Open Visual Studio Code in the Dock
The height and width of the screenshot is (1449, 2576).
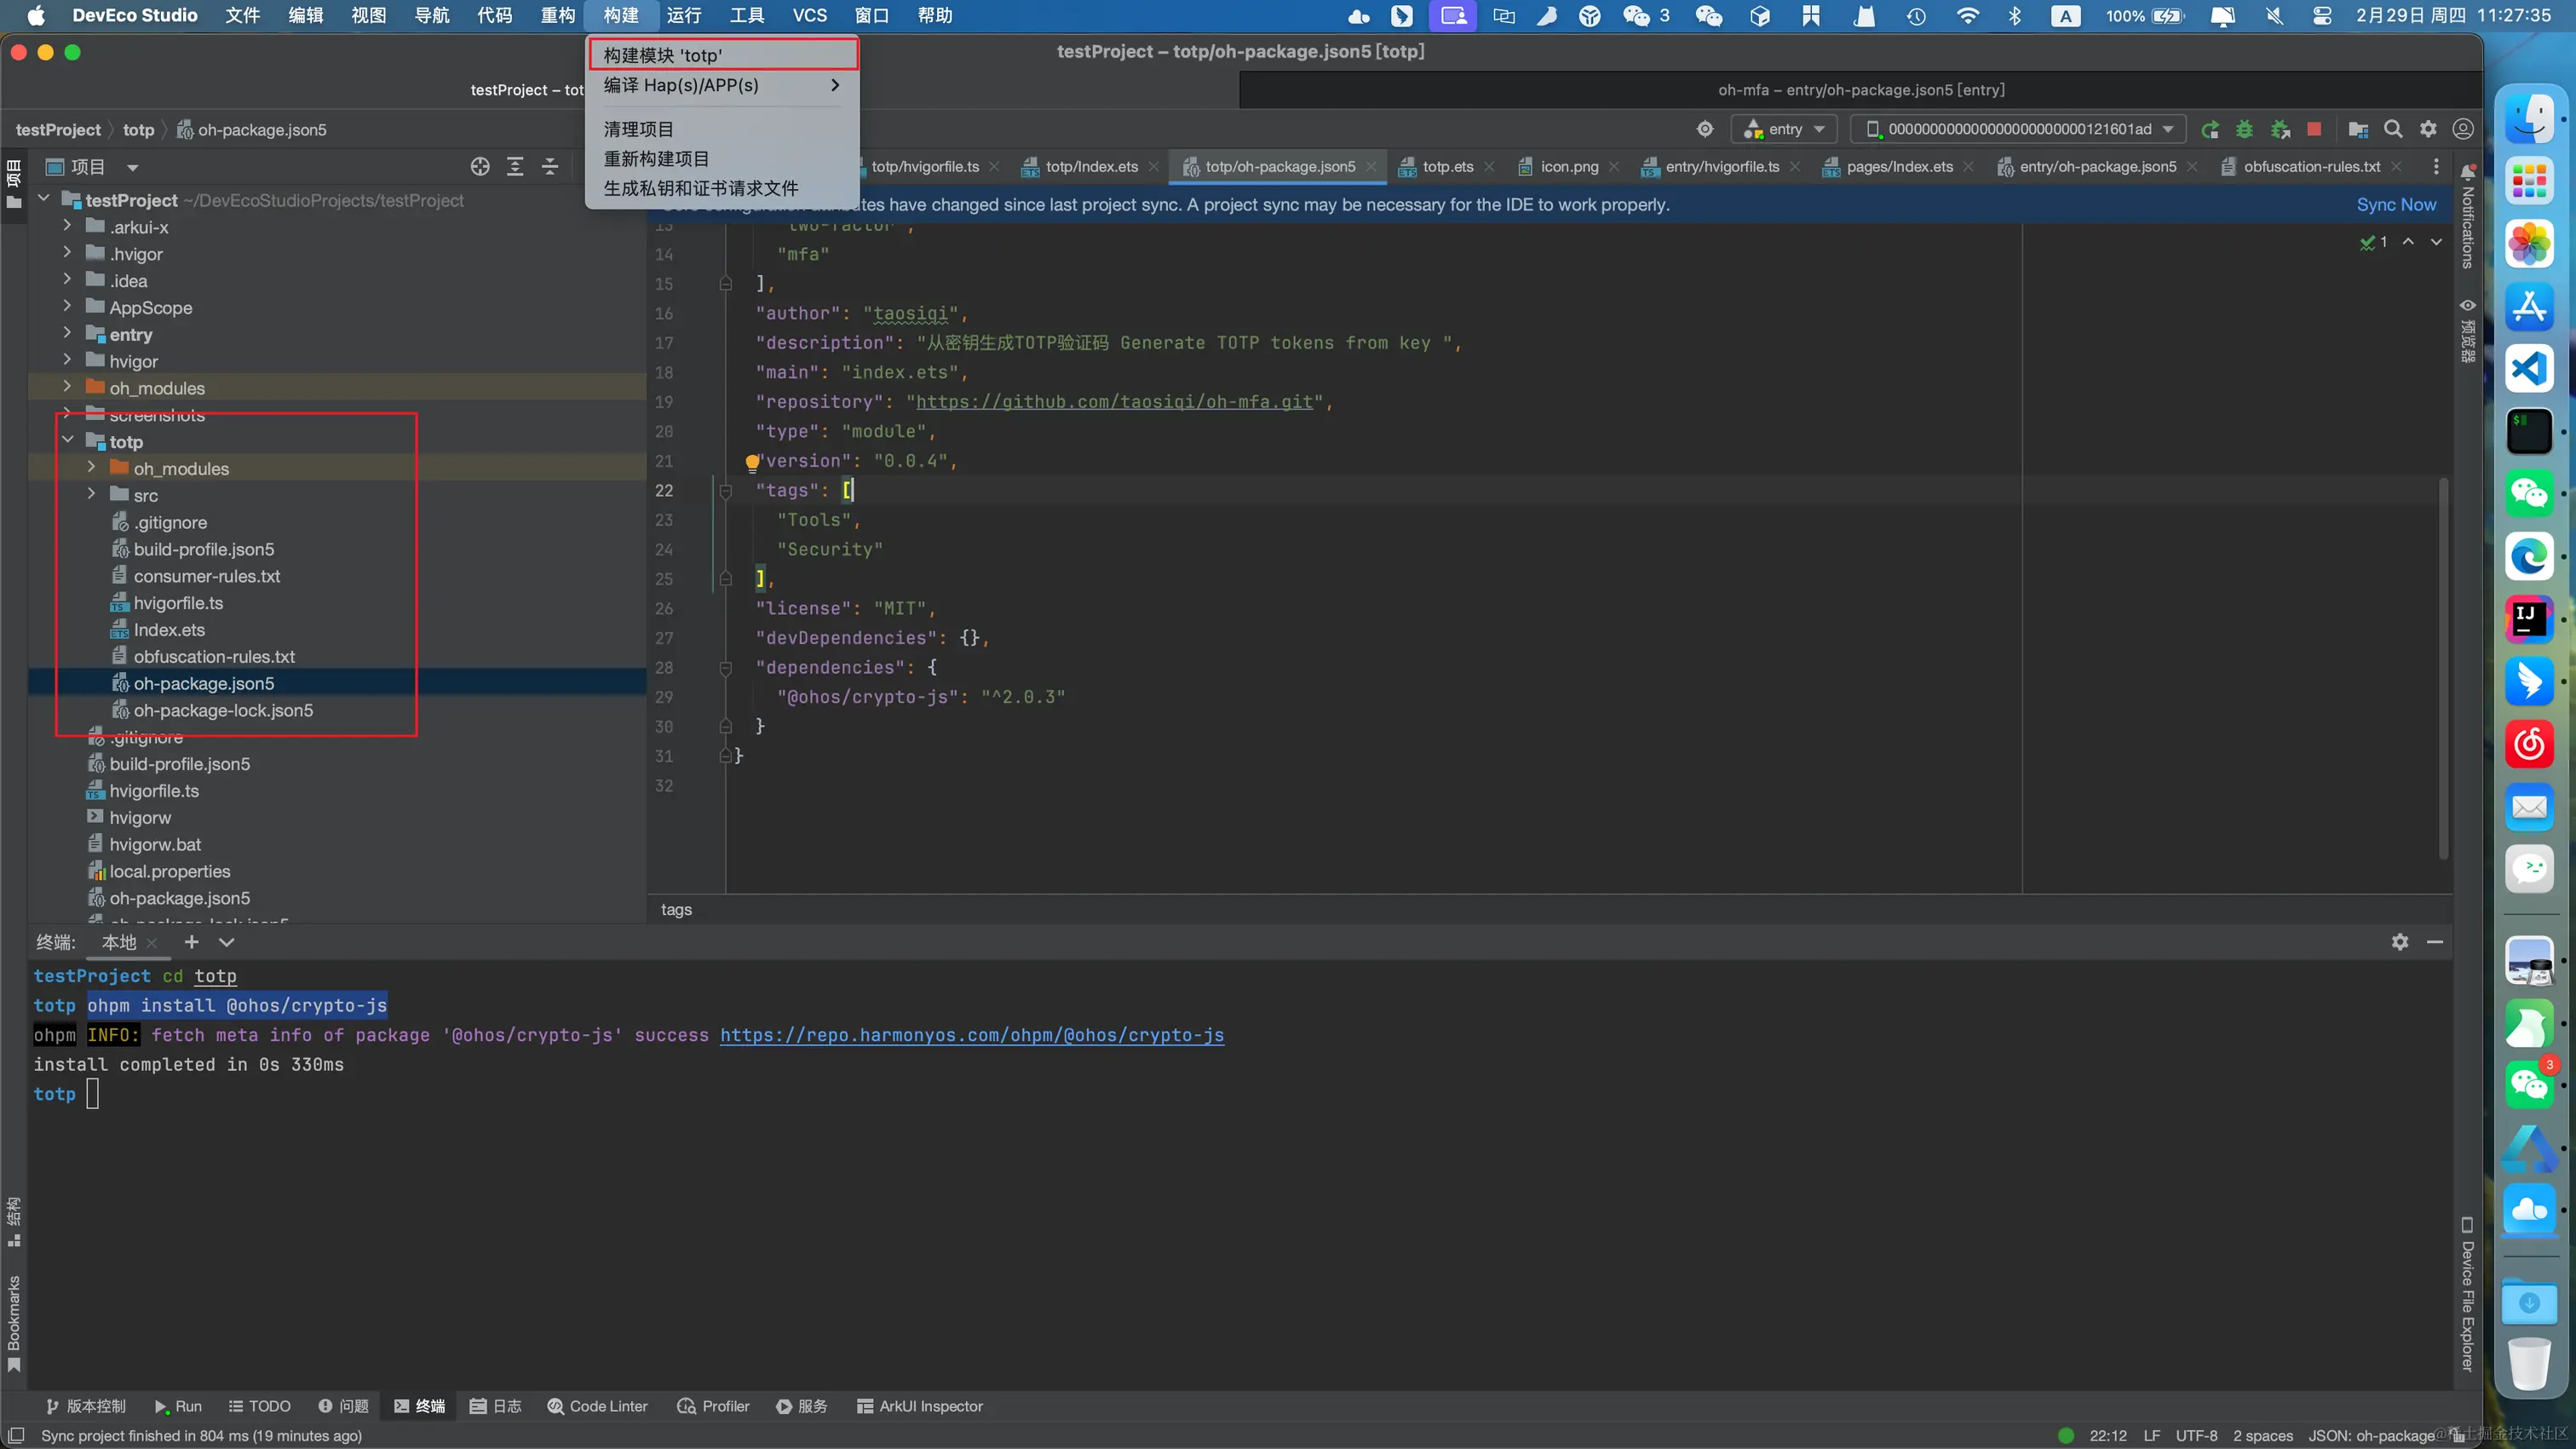[x=2529, y=369]
